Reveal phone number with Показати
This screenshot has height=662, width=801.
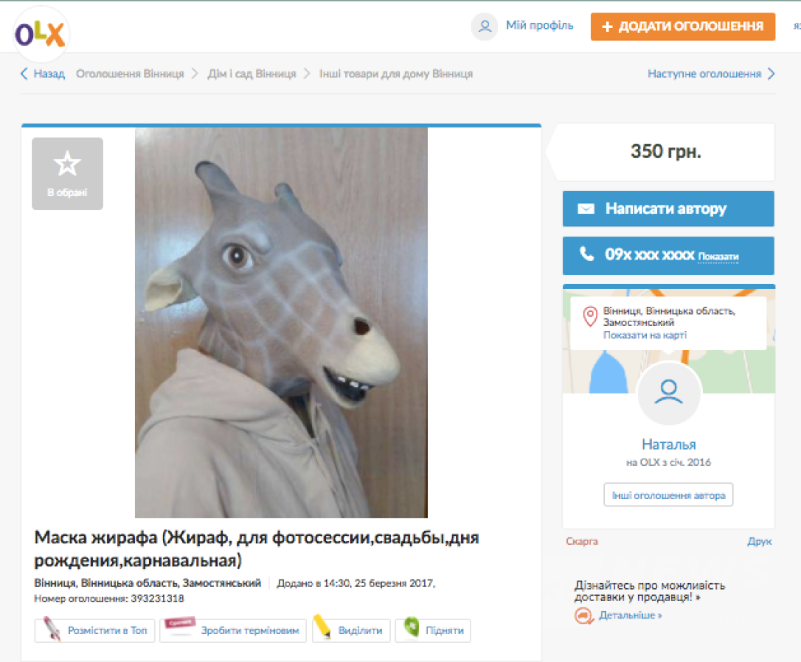pos(718,257)
